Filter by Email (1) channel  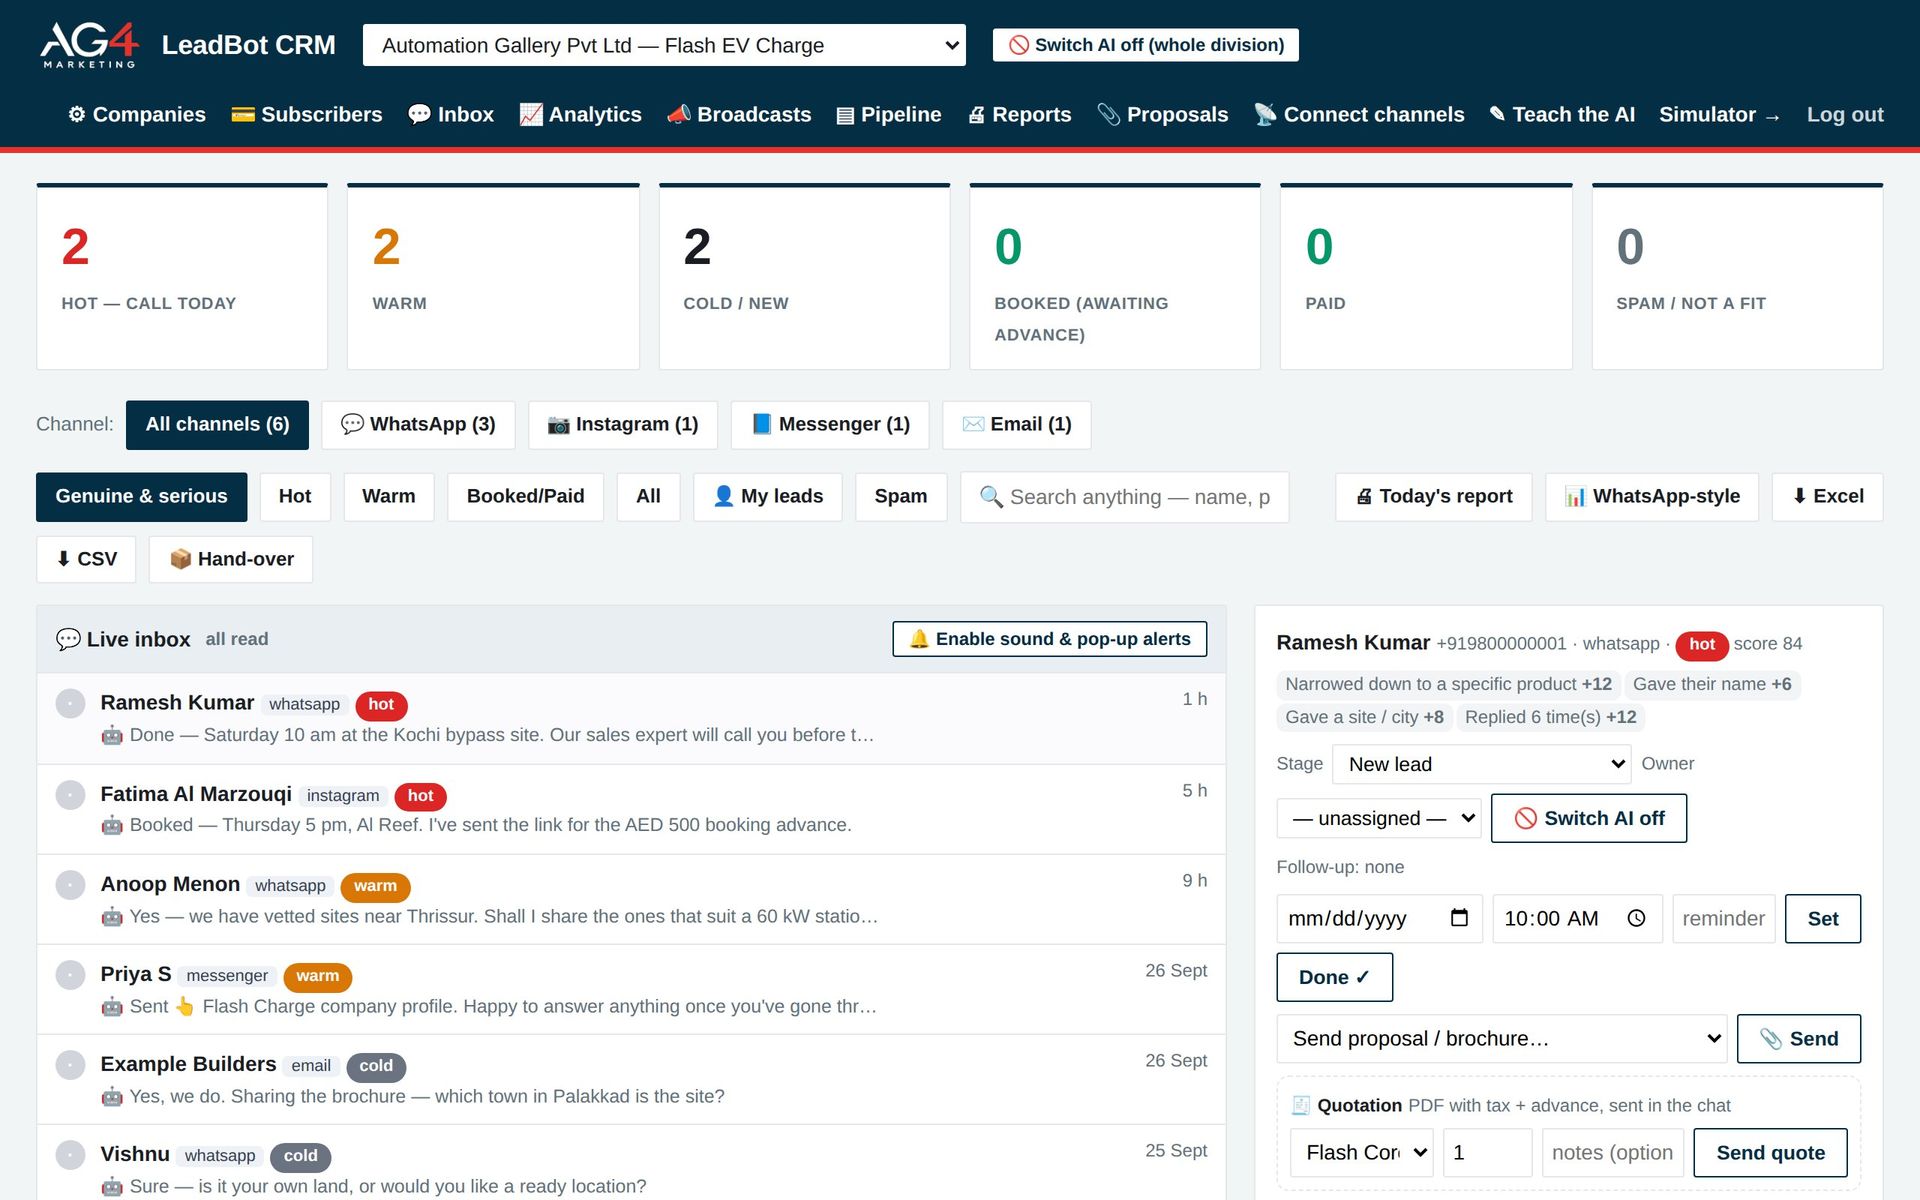(1017, 425)
